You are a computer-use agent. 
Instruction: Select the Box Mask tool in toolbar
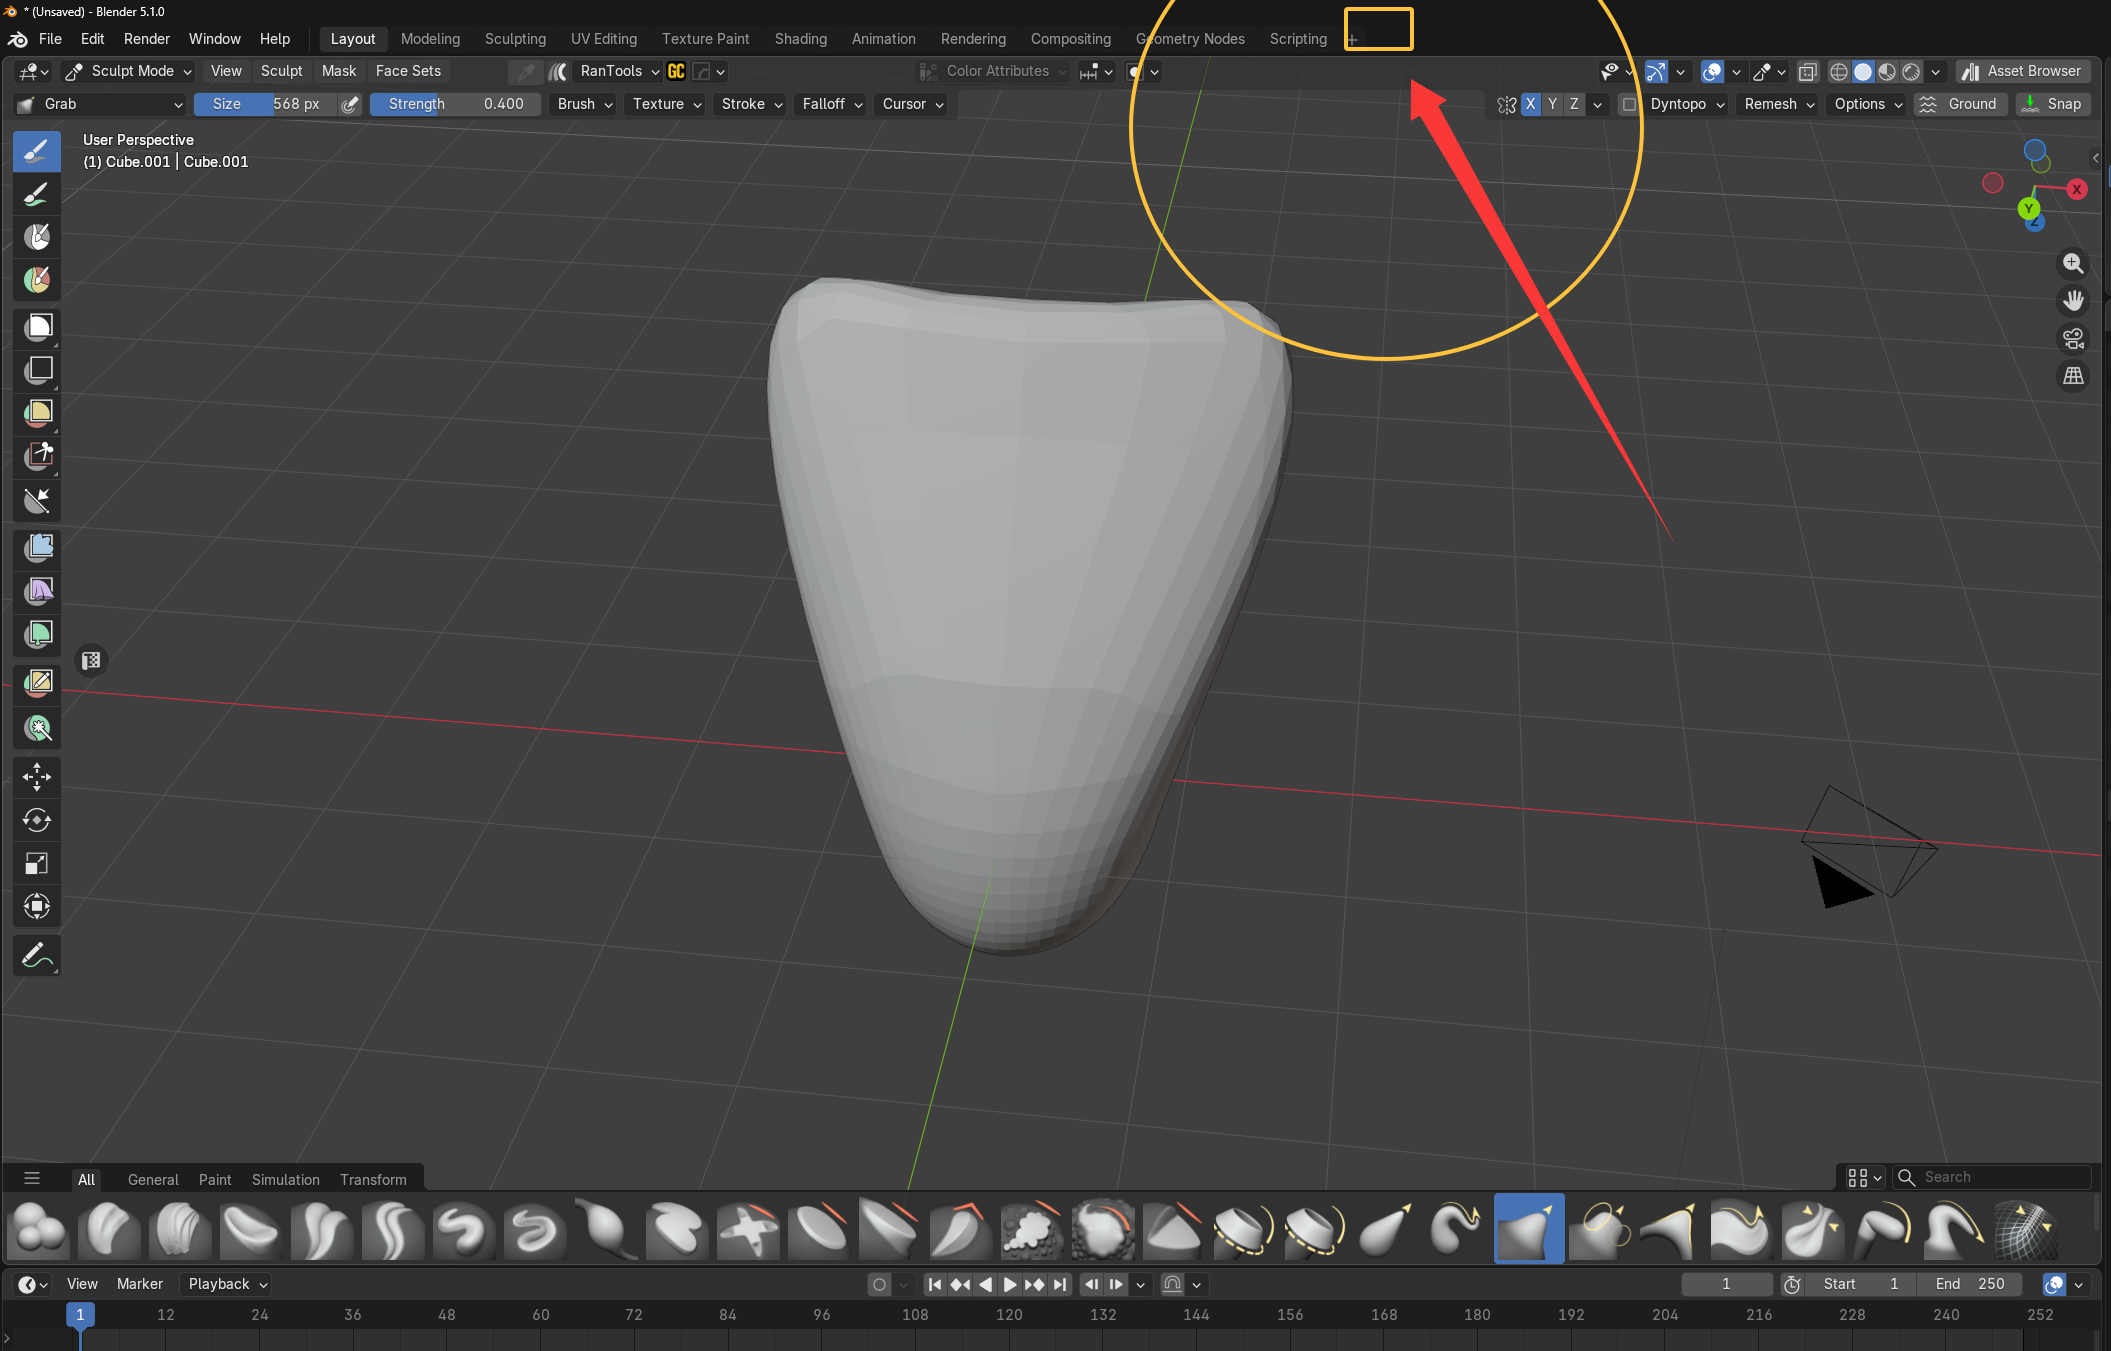tap(37, 326)
